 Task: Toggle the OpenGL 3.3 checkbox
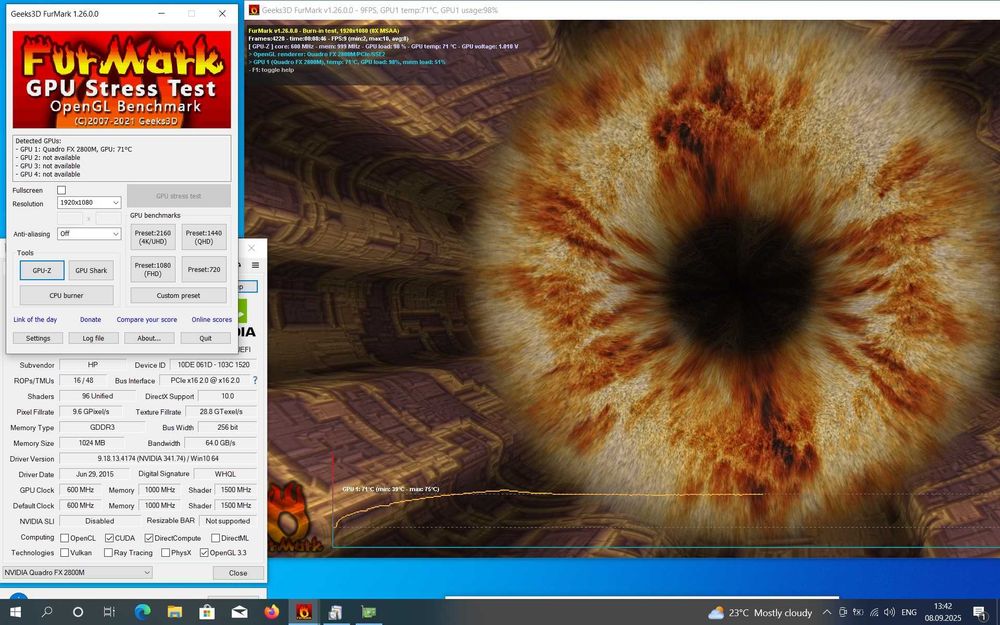204,552
